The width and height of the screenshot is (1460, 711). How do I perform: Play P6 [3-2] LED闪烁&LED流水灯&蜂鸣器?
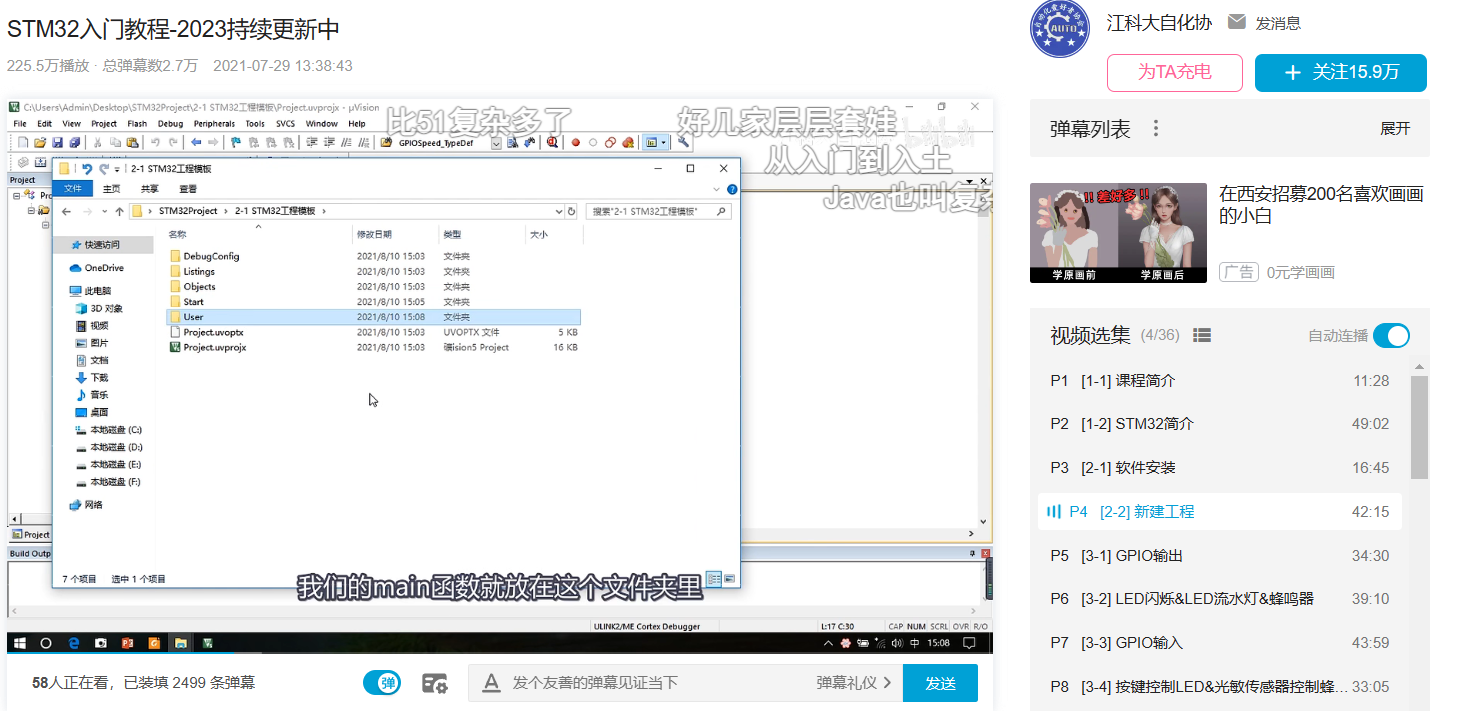point(1220,599)
